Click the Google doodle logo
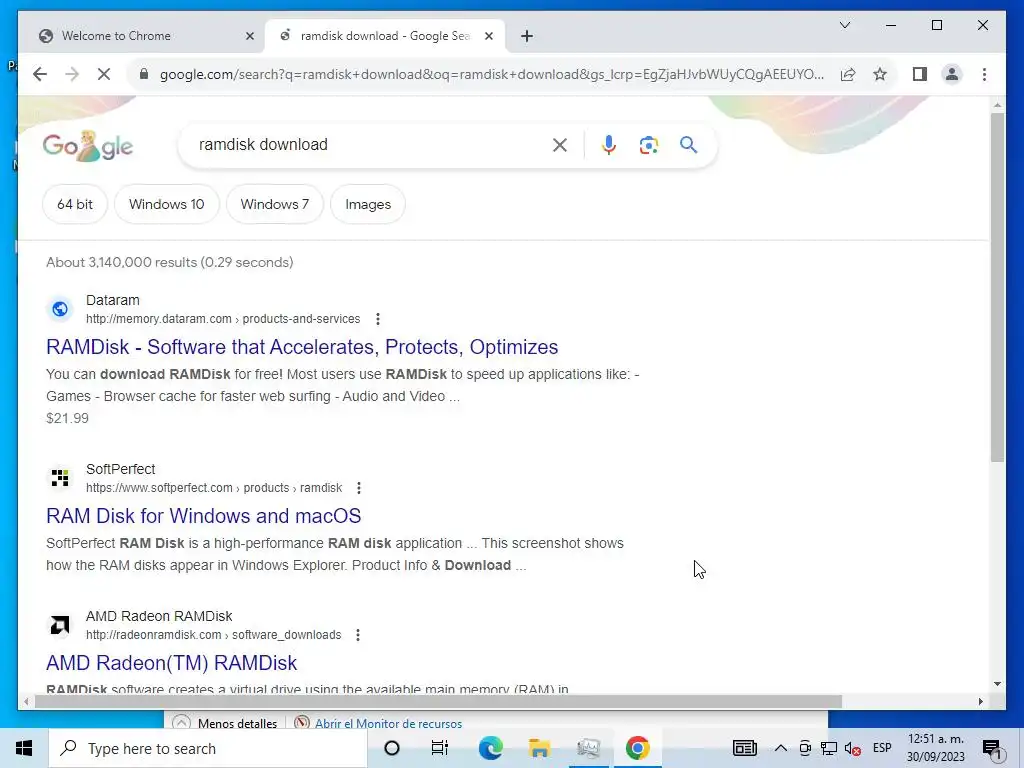Screen dimensions: 1024x768 (x=88, y=146)
